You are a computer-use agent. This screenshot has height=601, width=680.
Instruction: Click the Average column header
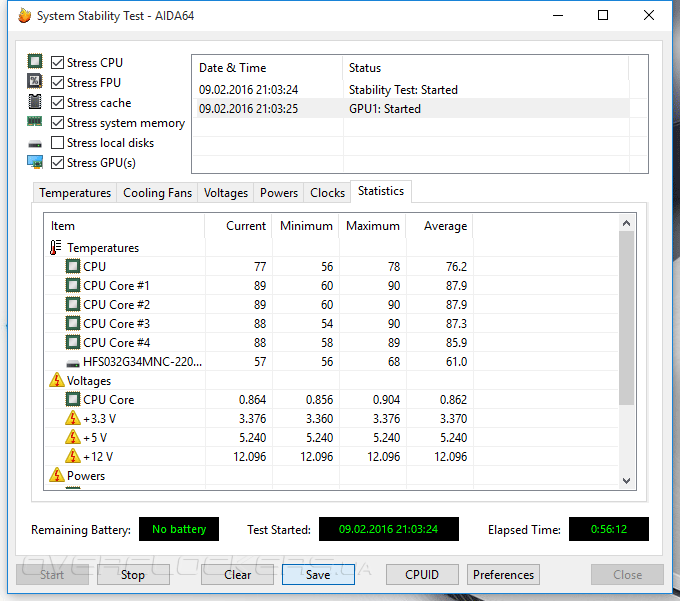(x=439, y=226)
